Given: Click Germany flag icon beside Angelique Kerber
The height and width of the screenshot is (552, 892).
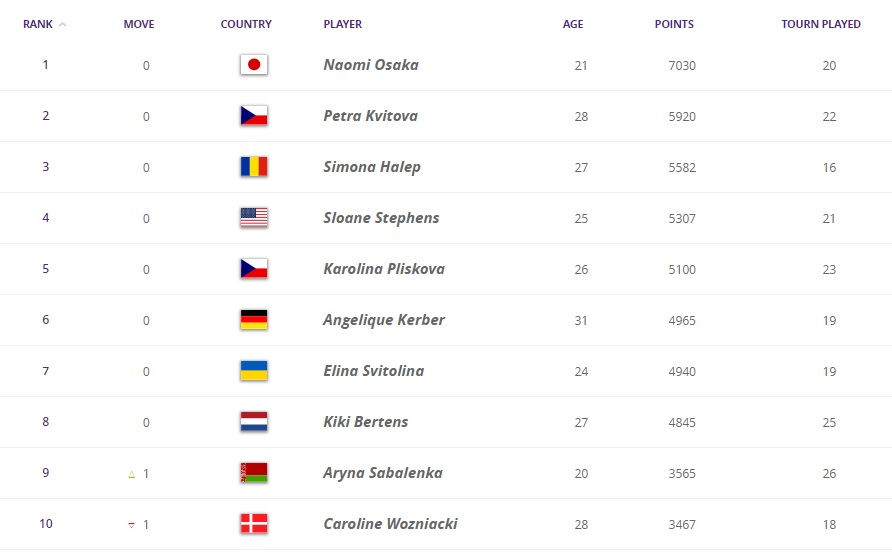Looking at the screenshot, I should [254, 320].
